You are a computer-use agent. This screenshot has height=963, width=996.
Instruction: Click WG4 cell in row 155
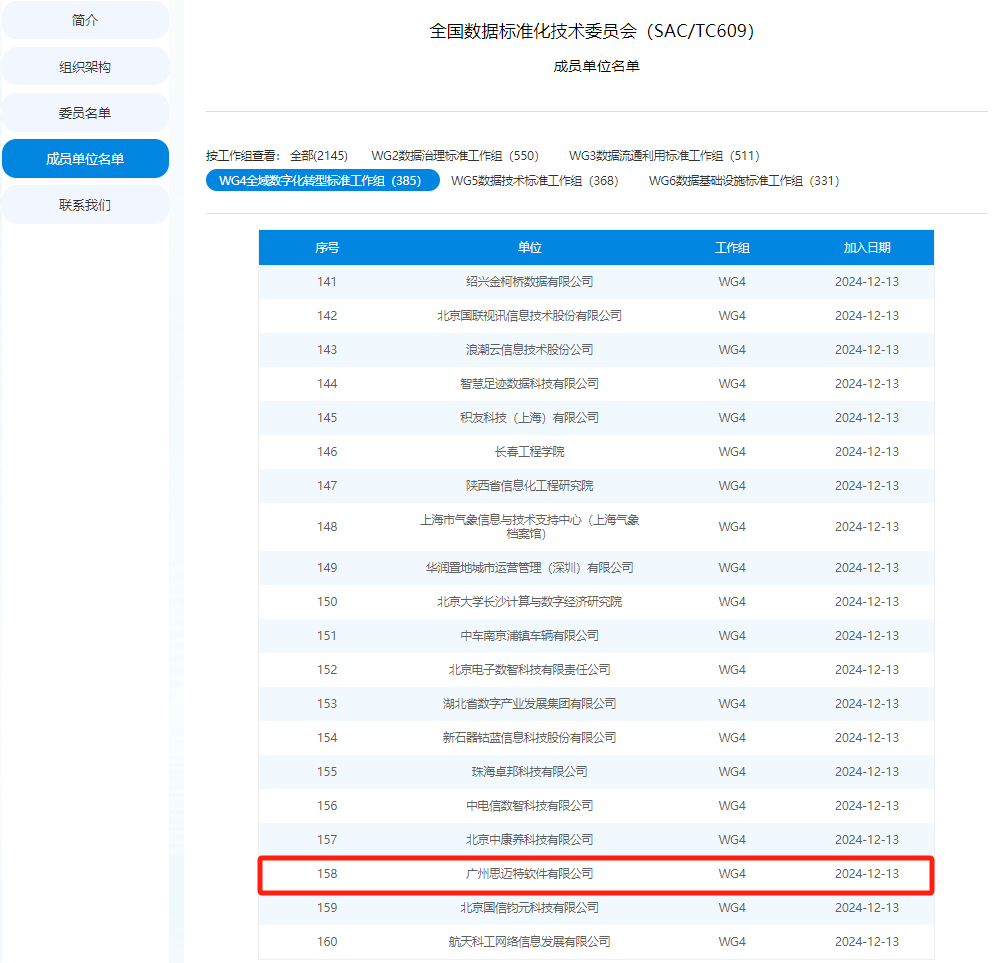(732, 771)
